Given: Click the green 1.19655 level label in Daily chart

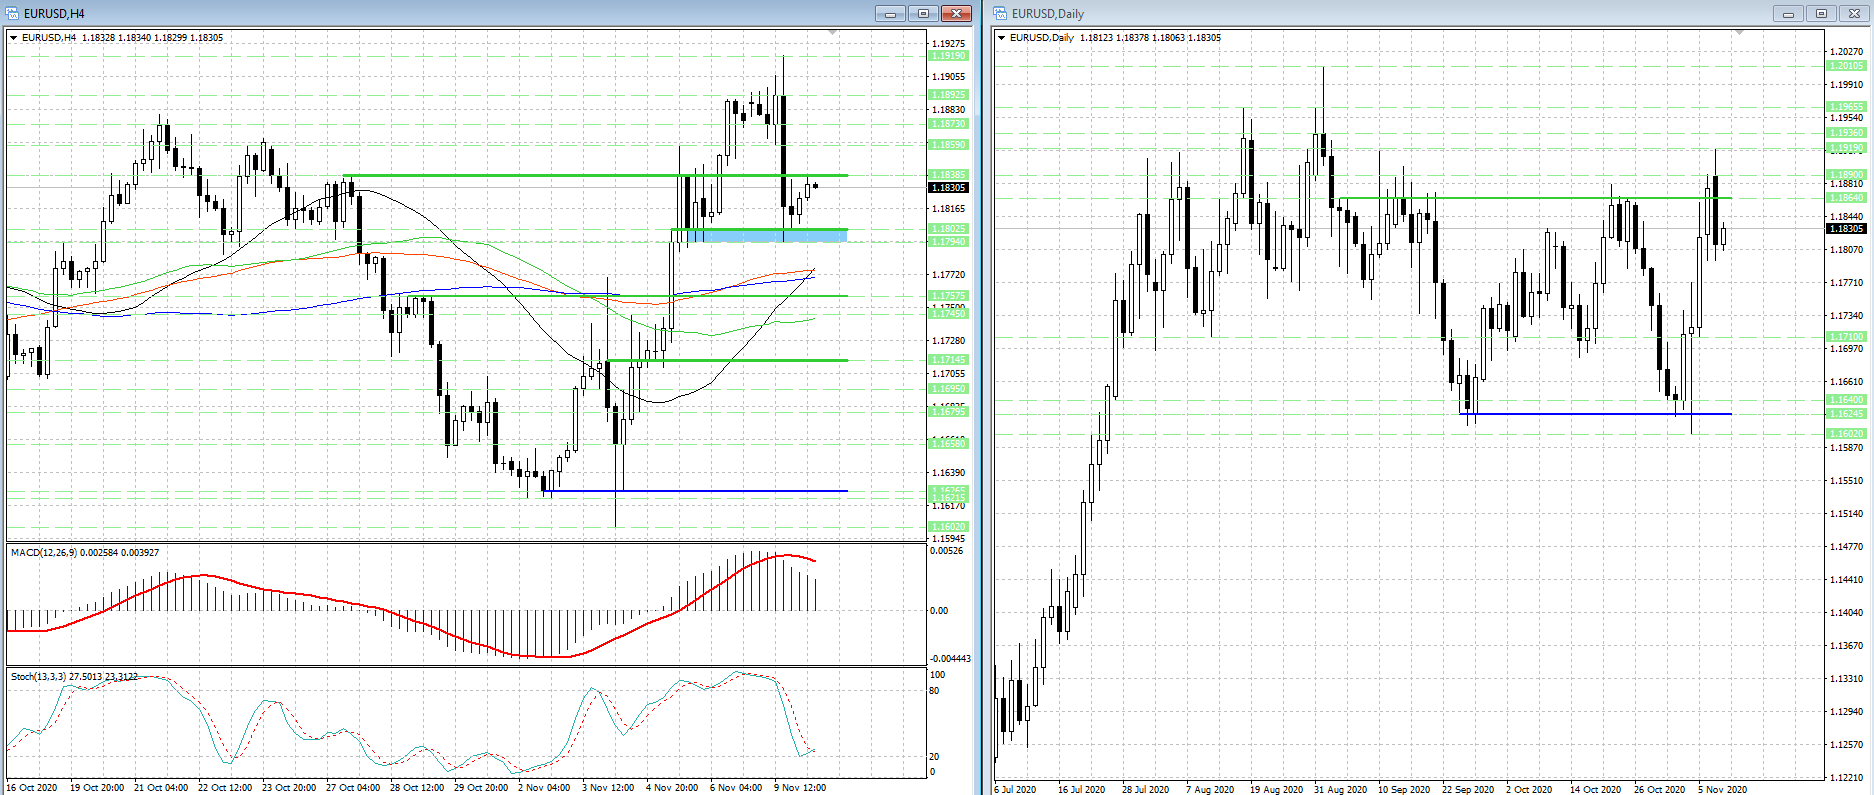Looking at the screenshot, I should (1847, 107).
